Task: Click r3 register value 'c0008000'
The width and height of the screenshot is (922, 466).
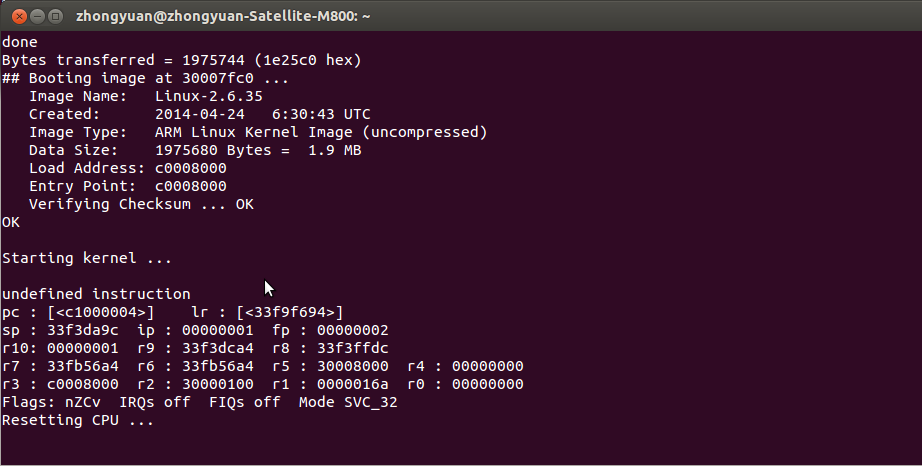Action: (x=83, y=384)
